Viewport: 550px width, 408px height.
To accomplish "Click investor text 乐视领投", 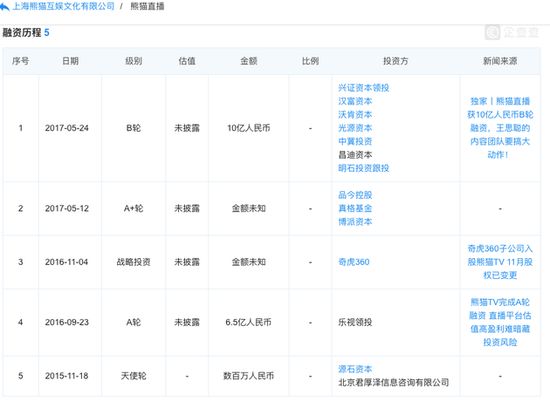I will tap(355, 322).
